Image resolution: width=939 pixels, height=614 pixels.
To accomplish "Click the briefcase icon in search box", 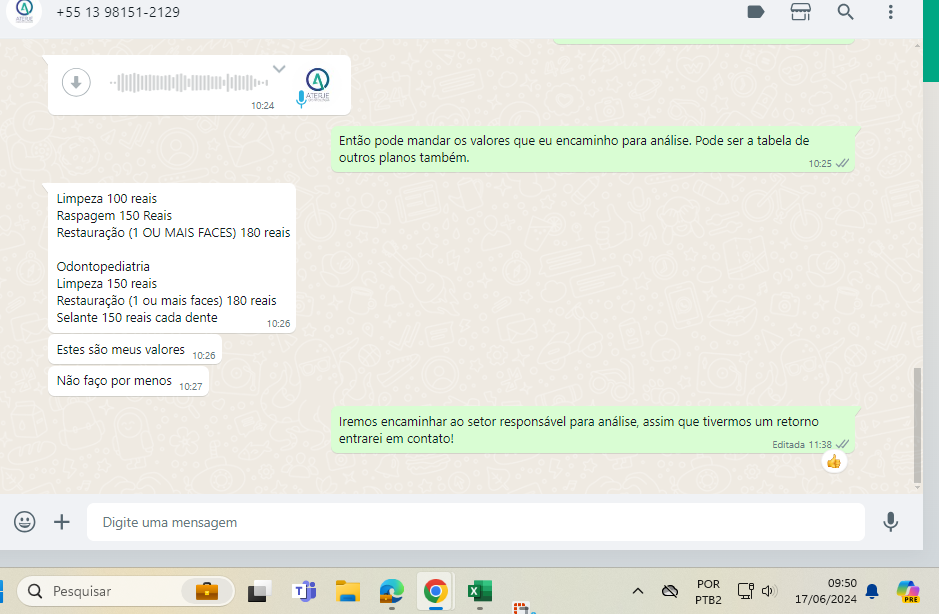I will click(x=207, y=591).
